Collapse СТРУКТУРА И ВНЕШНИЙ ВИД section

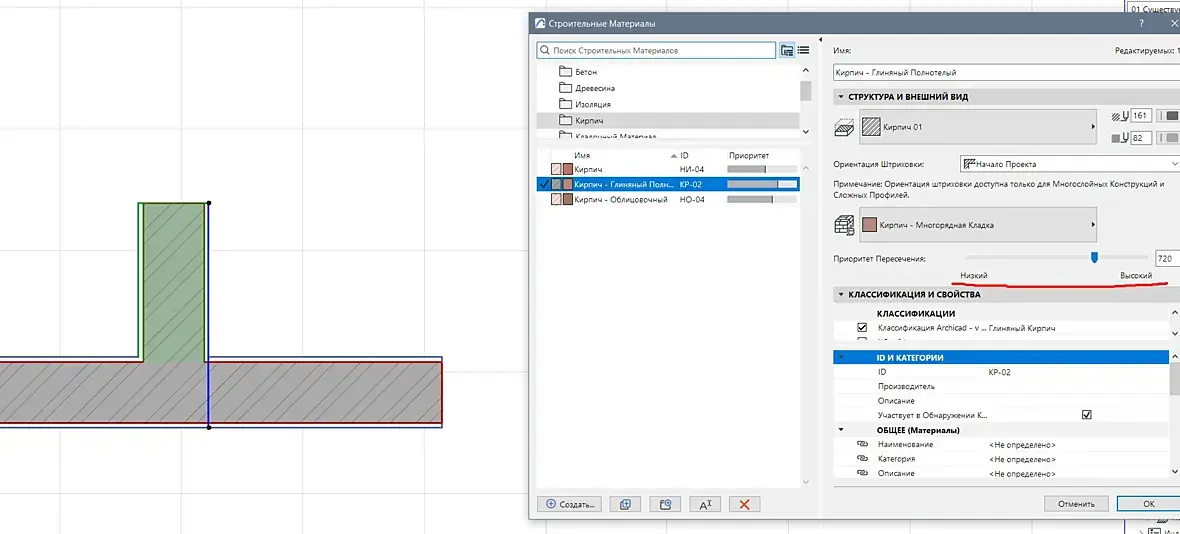[x=841, y=97]
